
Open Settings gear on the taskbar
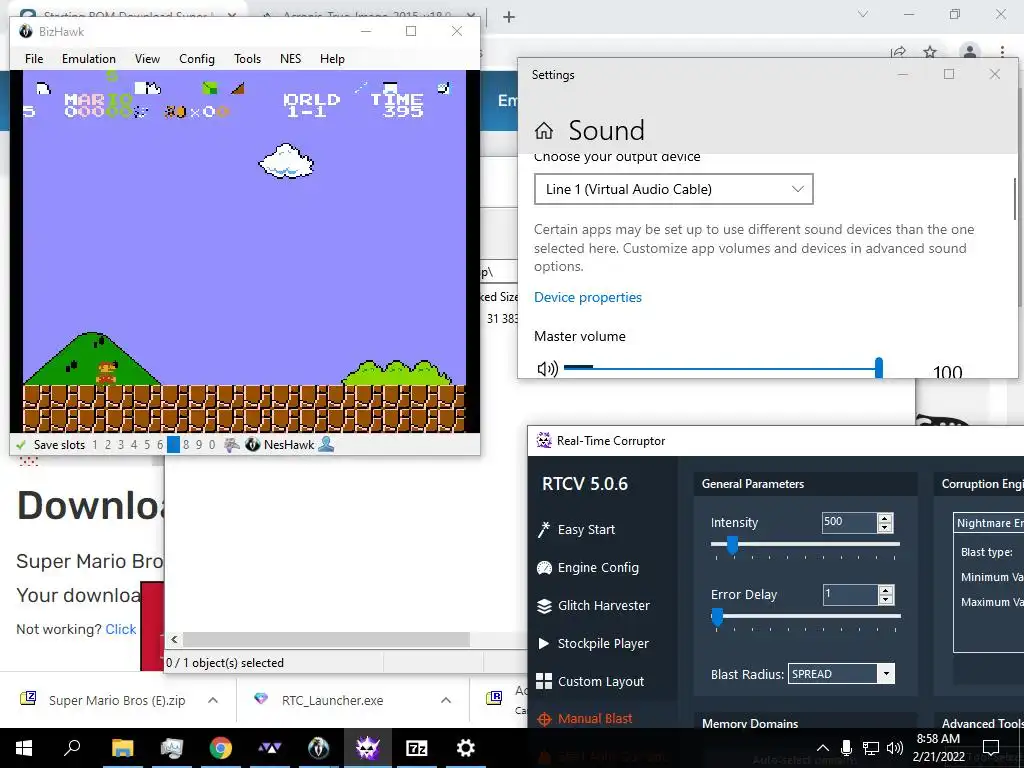click(x=466, y=748)
